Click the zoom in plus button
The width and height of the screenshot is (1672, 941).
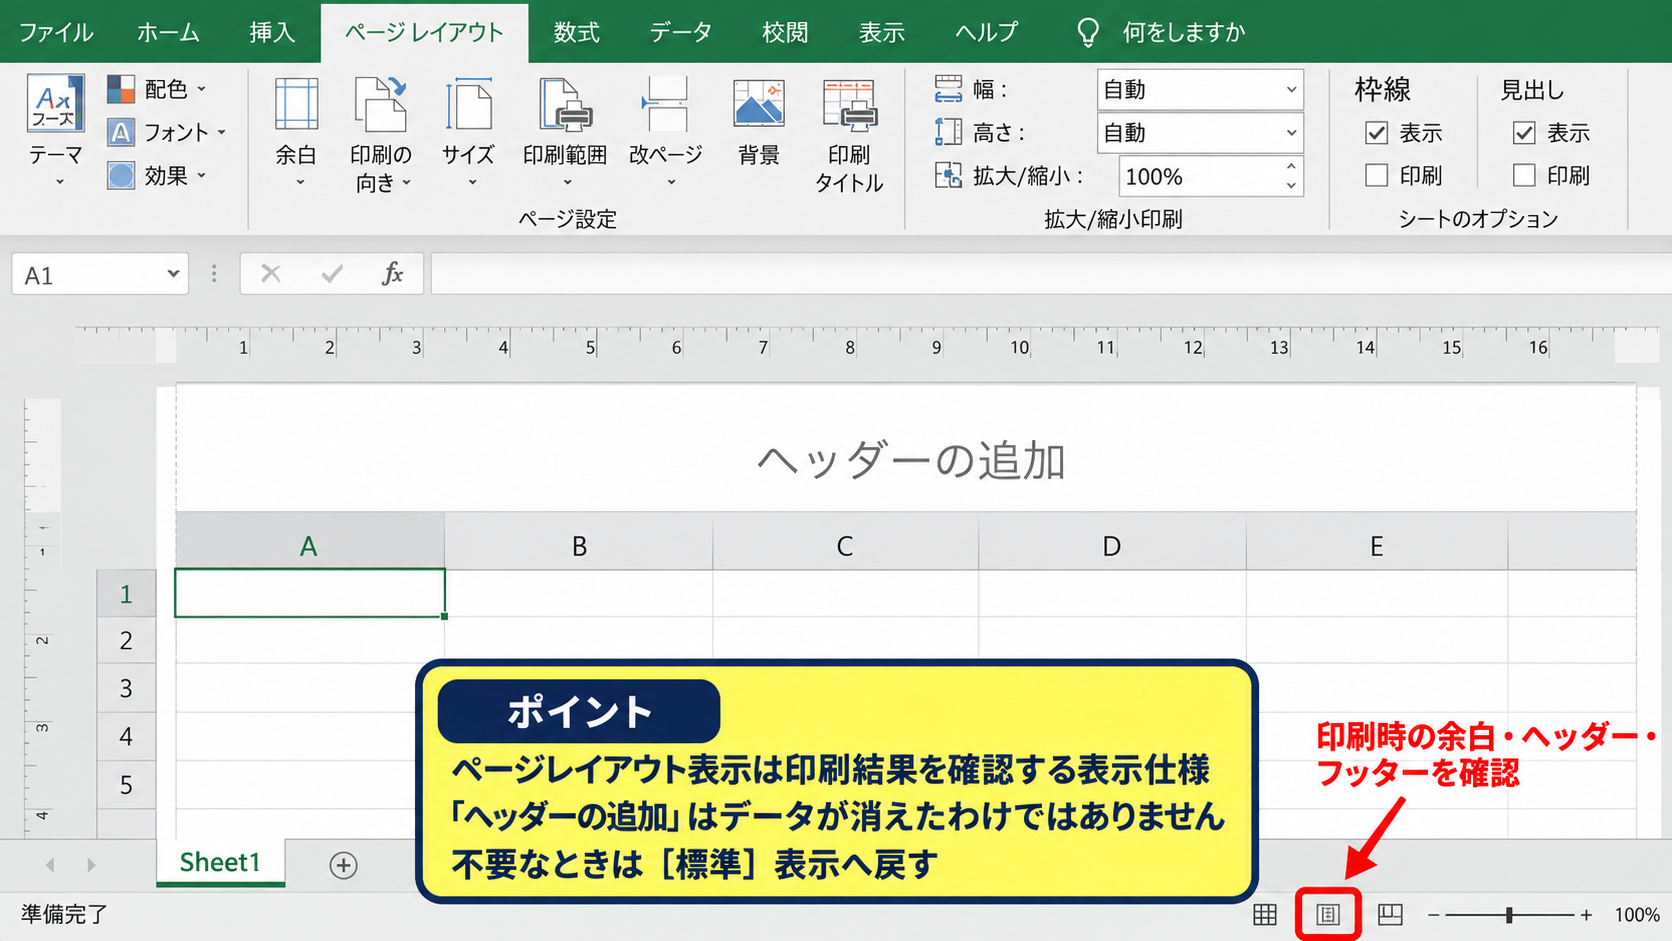coord(1586,914)
